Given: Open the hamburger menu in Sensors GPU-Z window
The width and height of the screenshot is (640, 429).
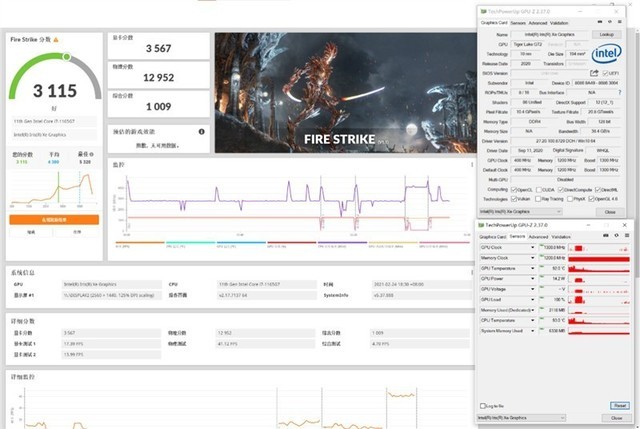Looking at the screenshot, I should (627, 236).
